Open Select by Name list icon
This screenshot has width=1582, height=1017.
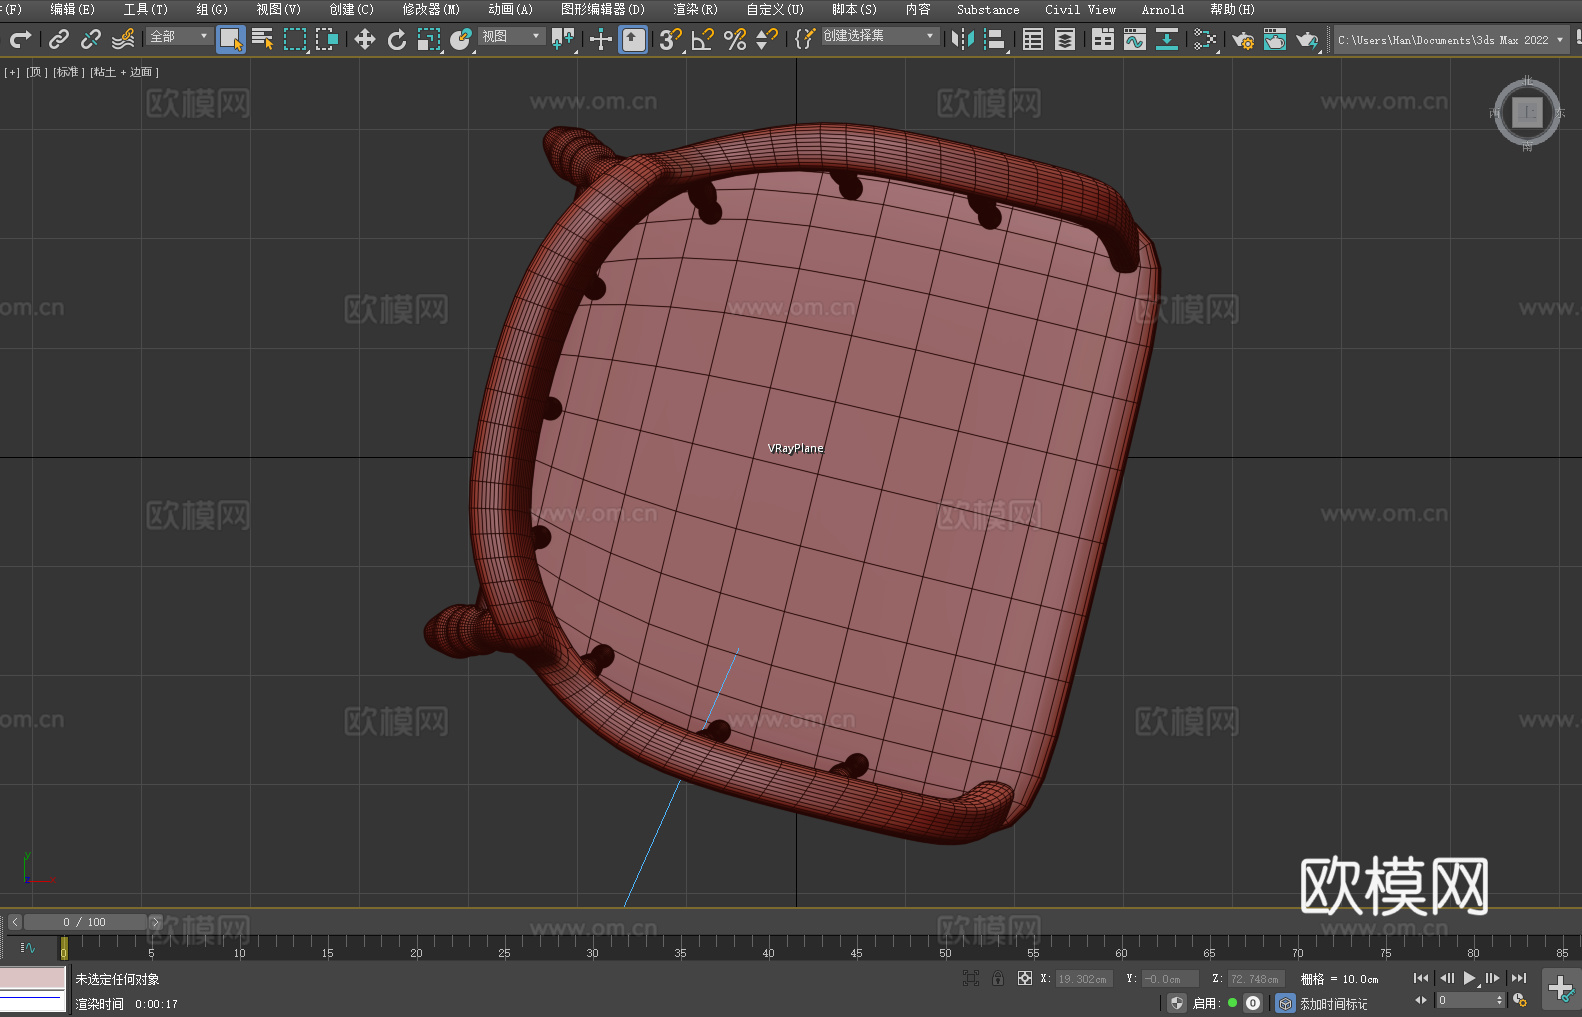263,39
